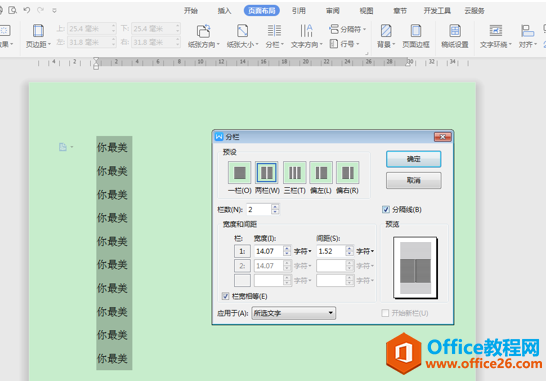The height and width of the screenshot is (381, 549).
Task: Open the column 1 spacing unit 字符 dropdown
Action: tap(365, 251)
